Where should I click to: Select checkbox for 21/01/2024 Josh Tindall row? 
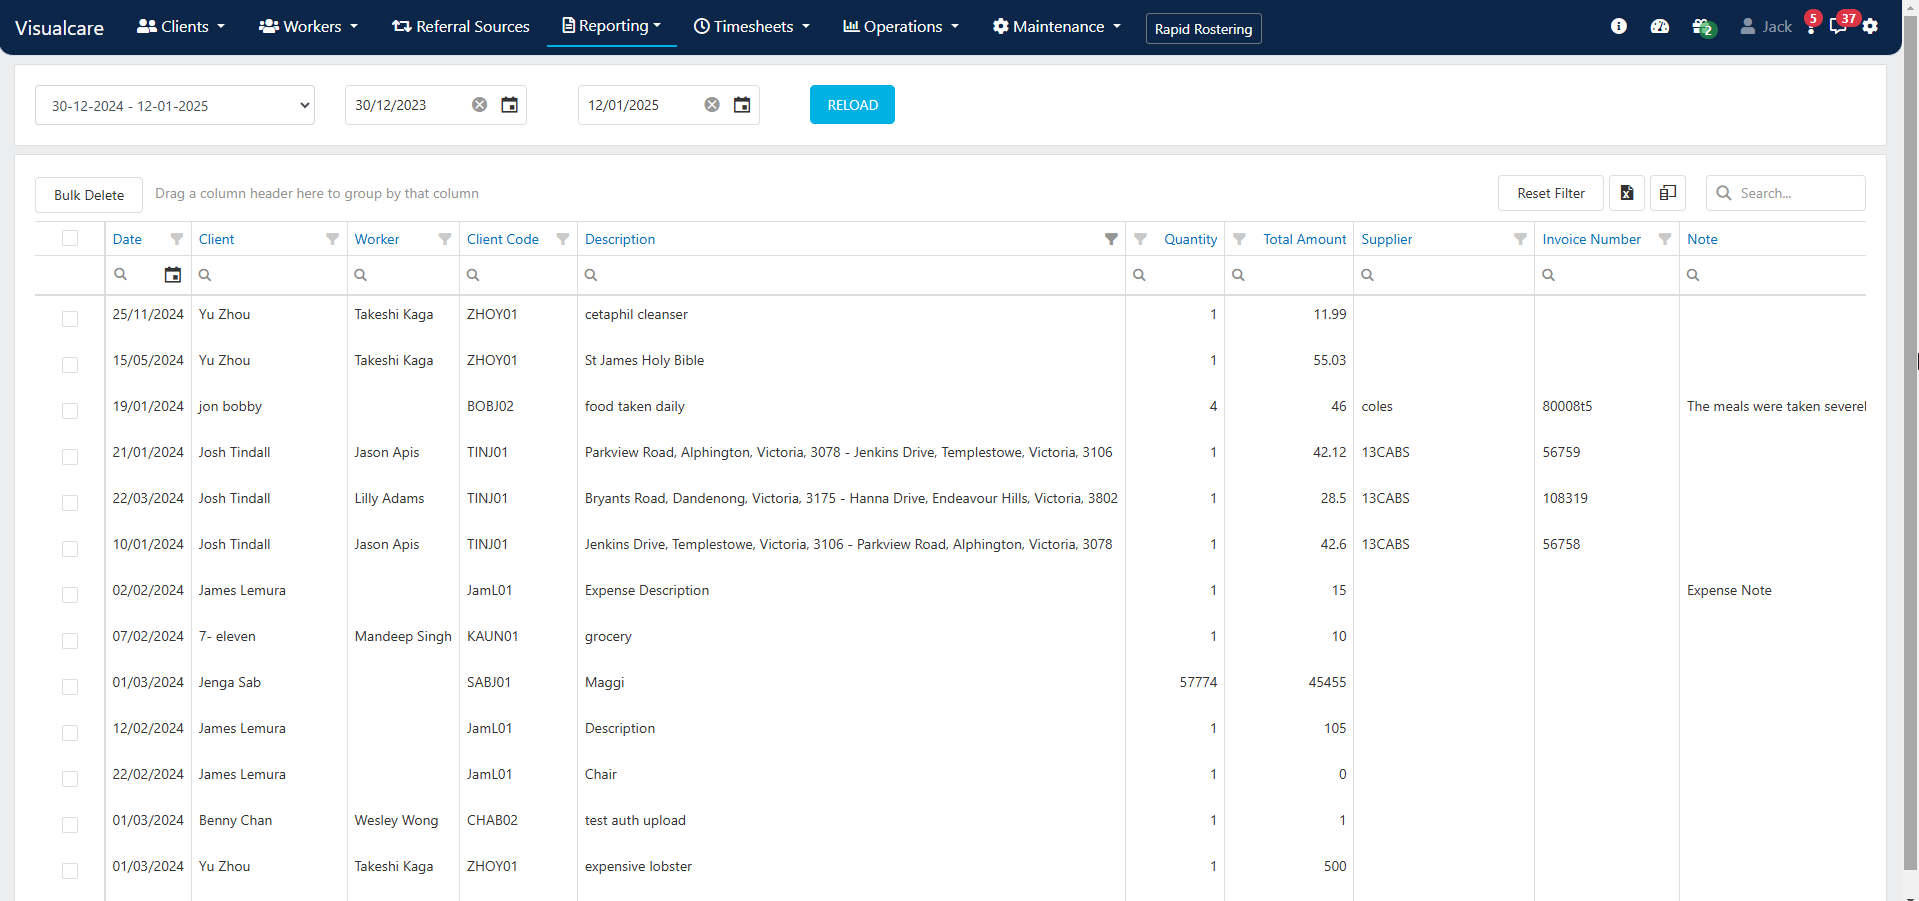coord(70,457)
